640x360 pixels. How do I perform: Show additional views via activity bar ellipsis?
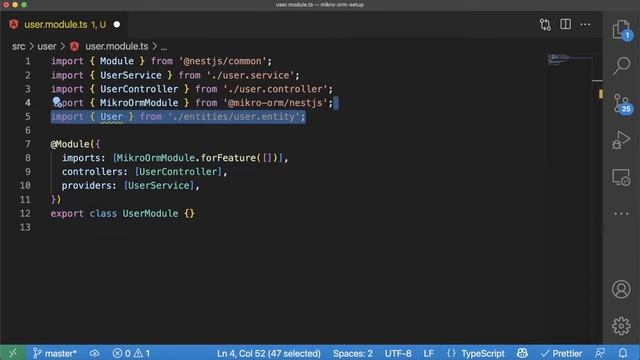coord(621,213)
